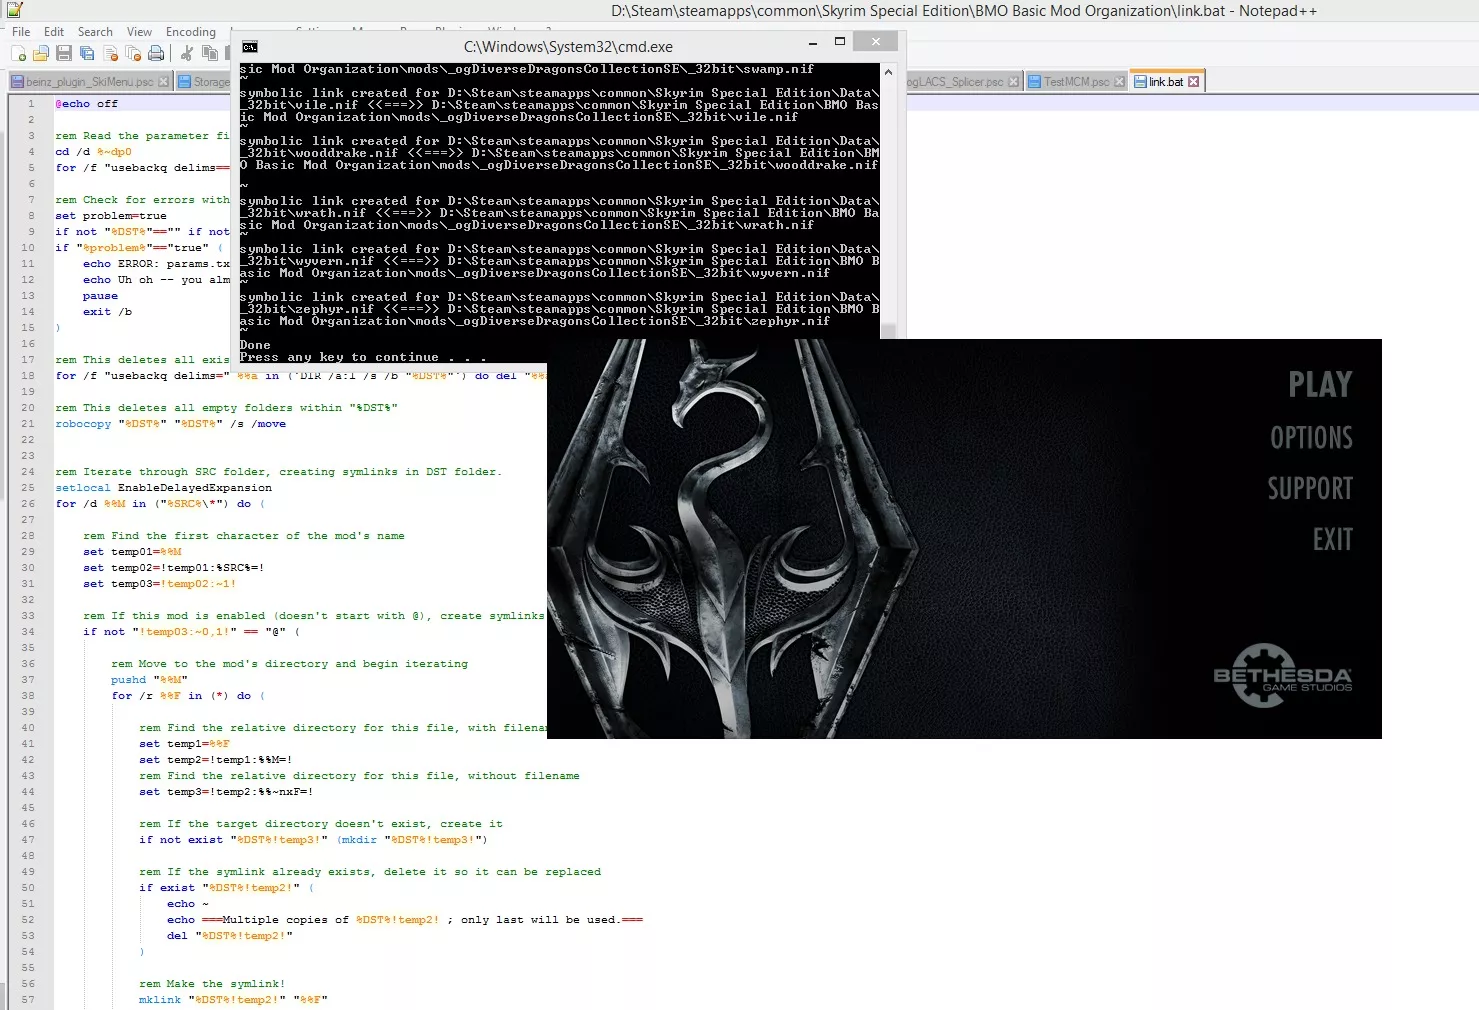The height and width of the screenshot is (1010, 1479).
Task: Click PLAY in the Skyrim launcher
Action: 1320,385
